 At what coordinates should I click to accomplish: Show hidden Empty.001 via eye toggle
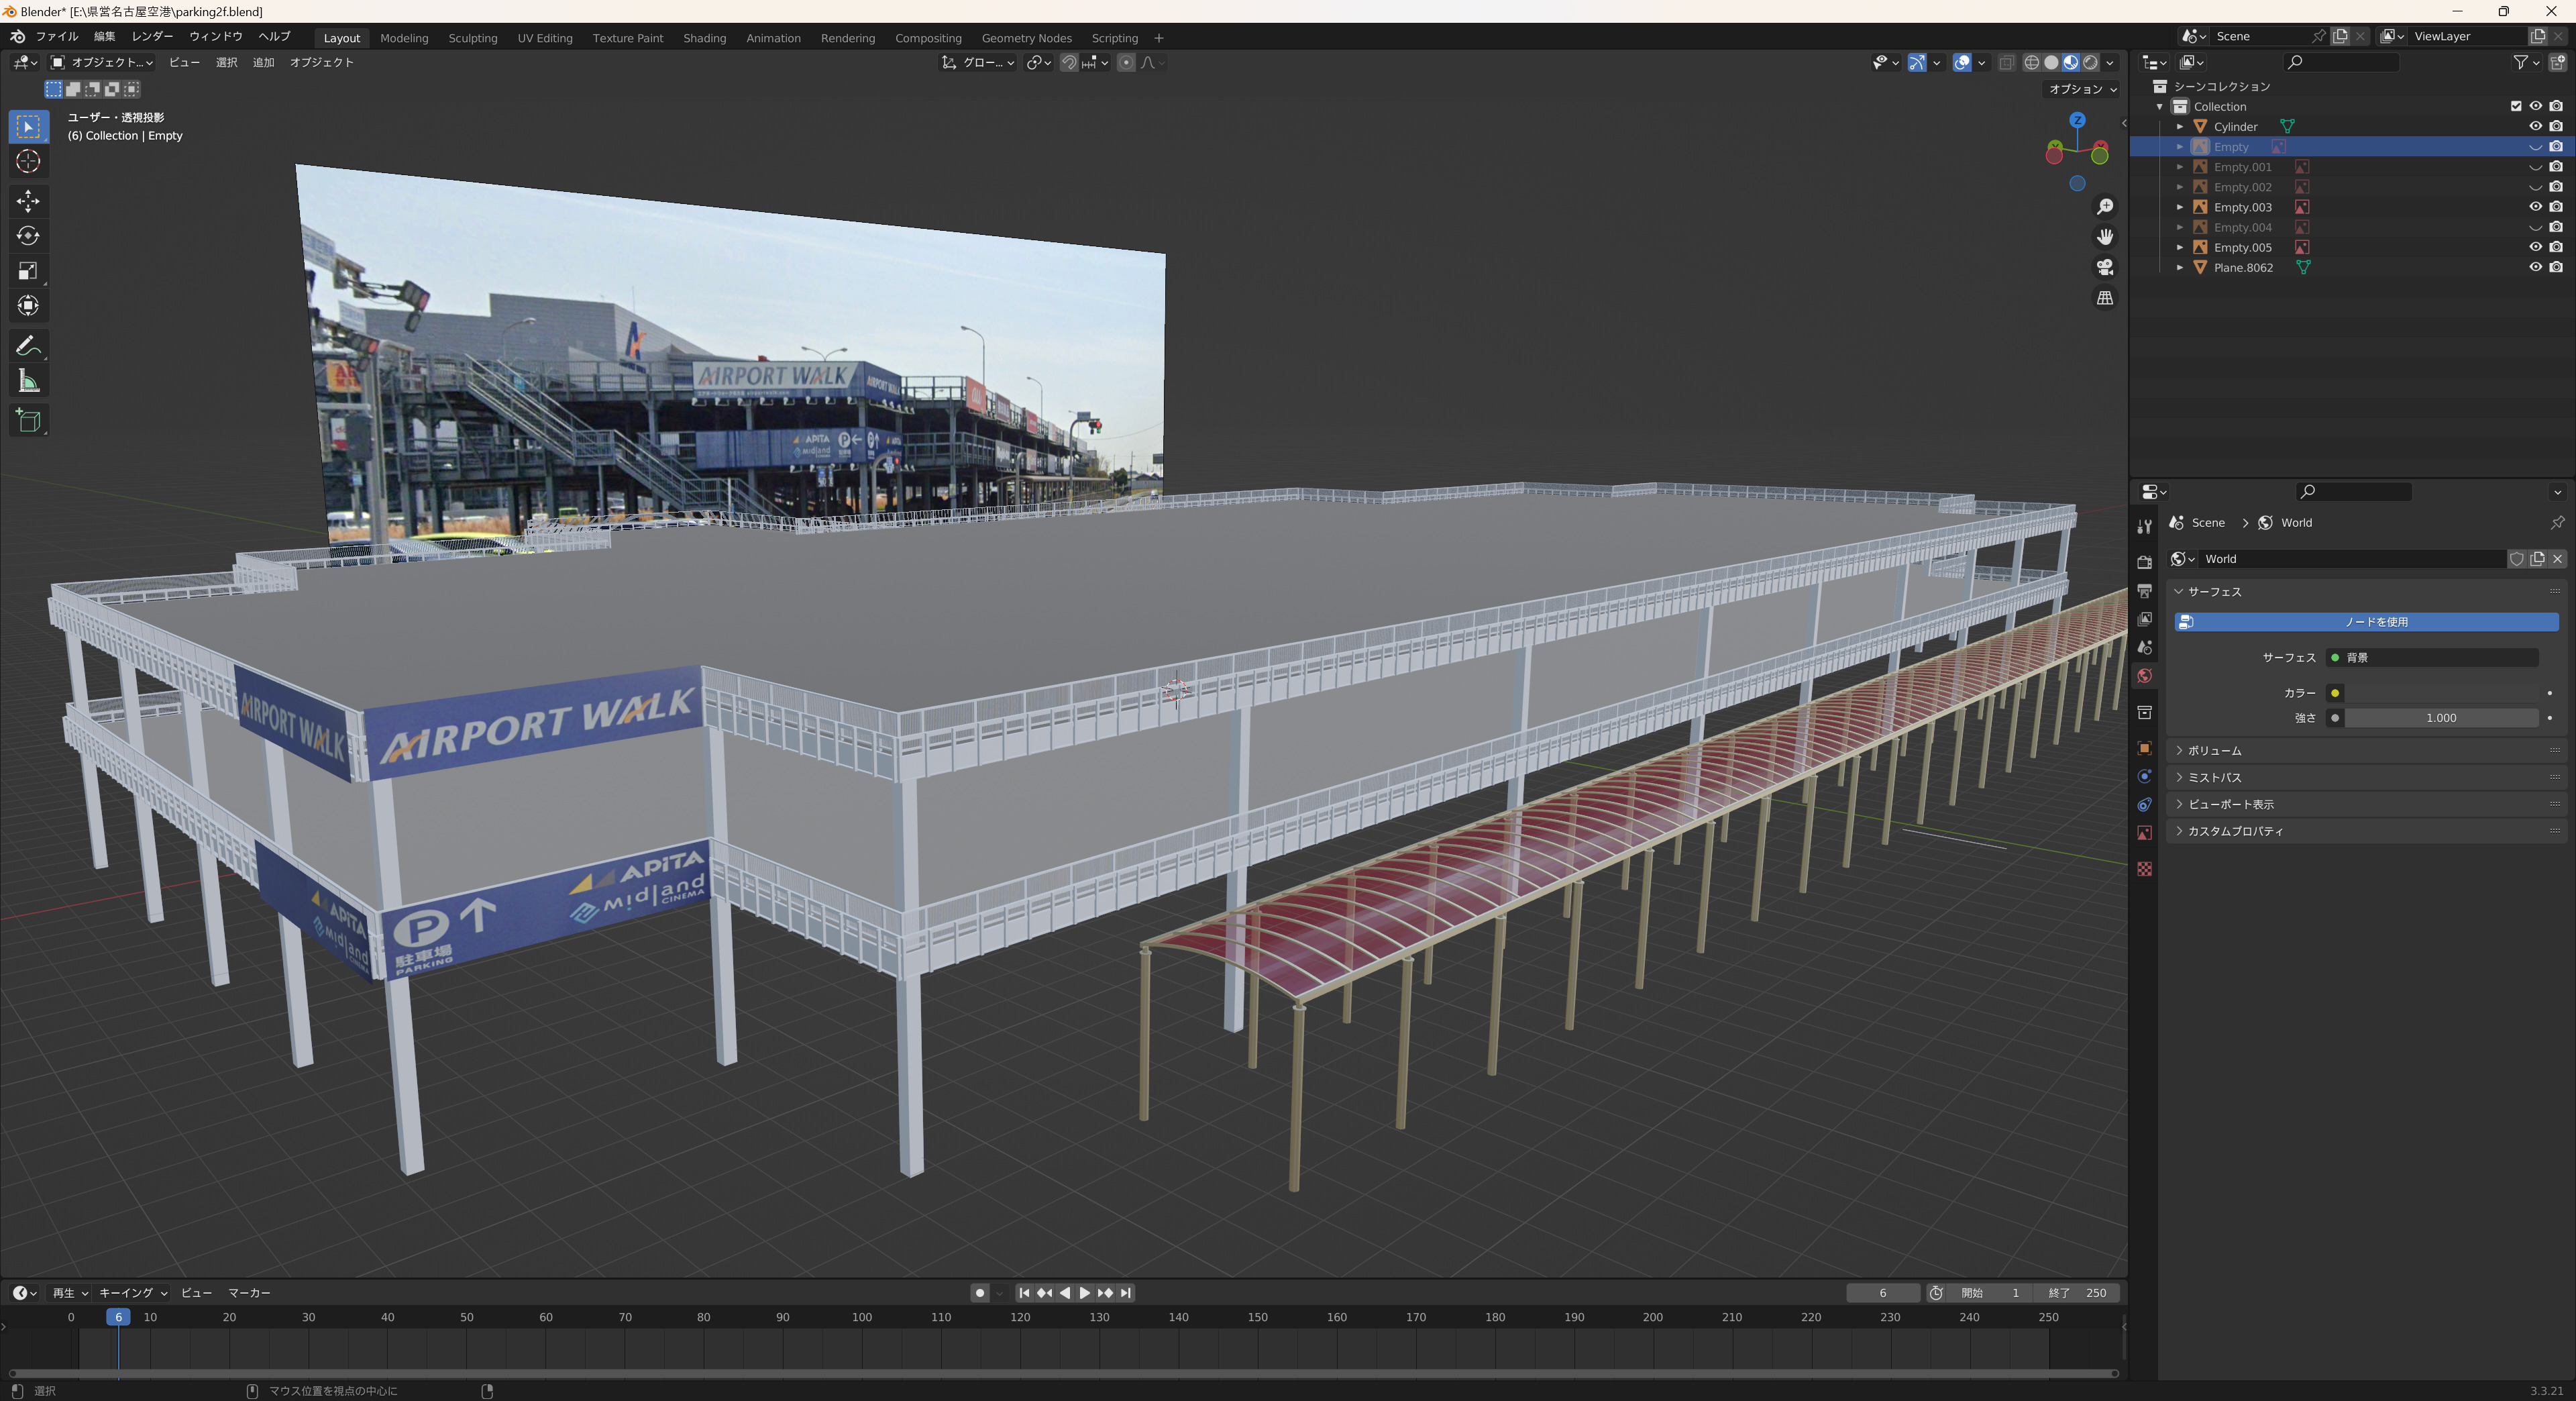click(2535, 167)
